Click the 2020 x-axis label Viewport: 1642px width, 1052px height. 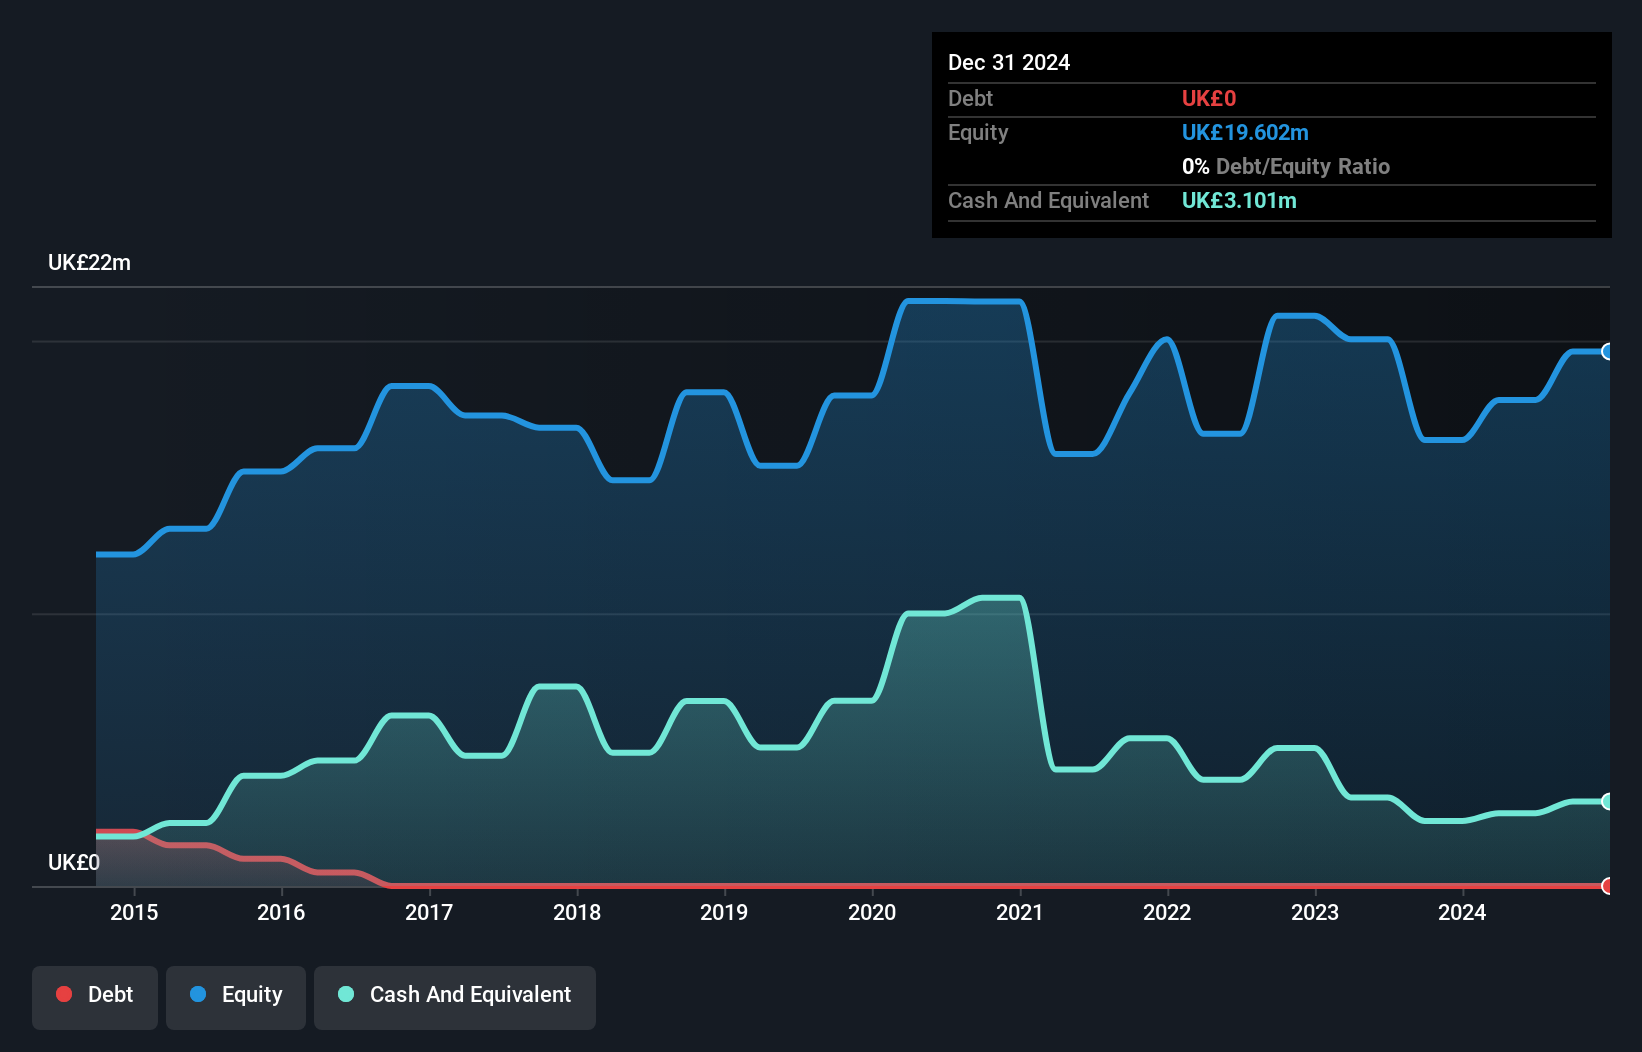872,912
